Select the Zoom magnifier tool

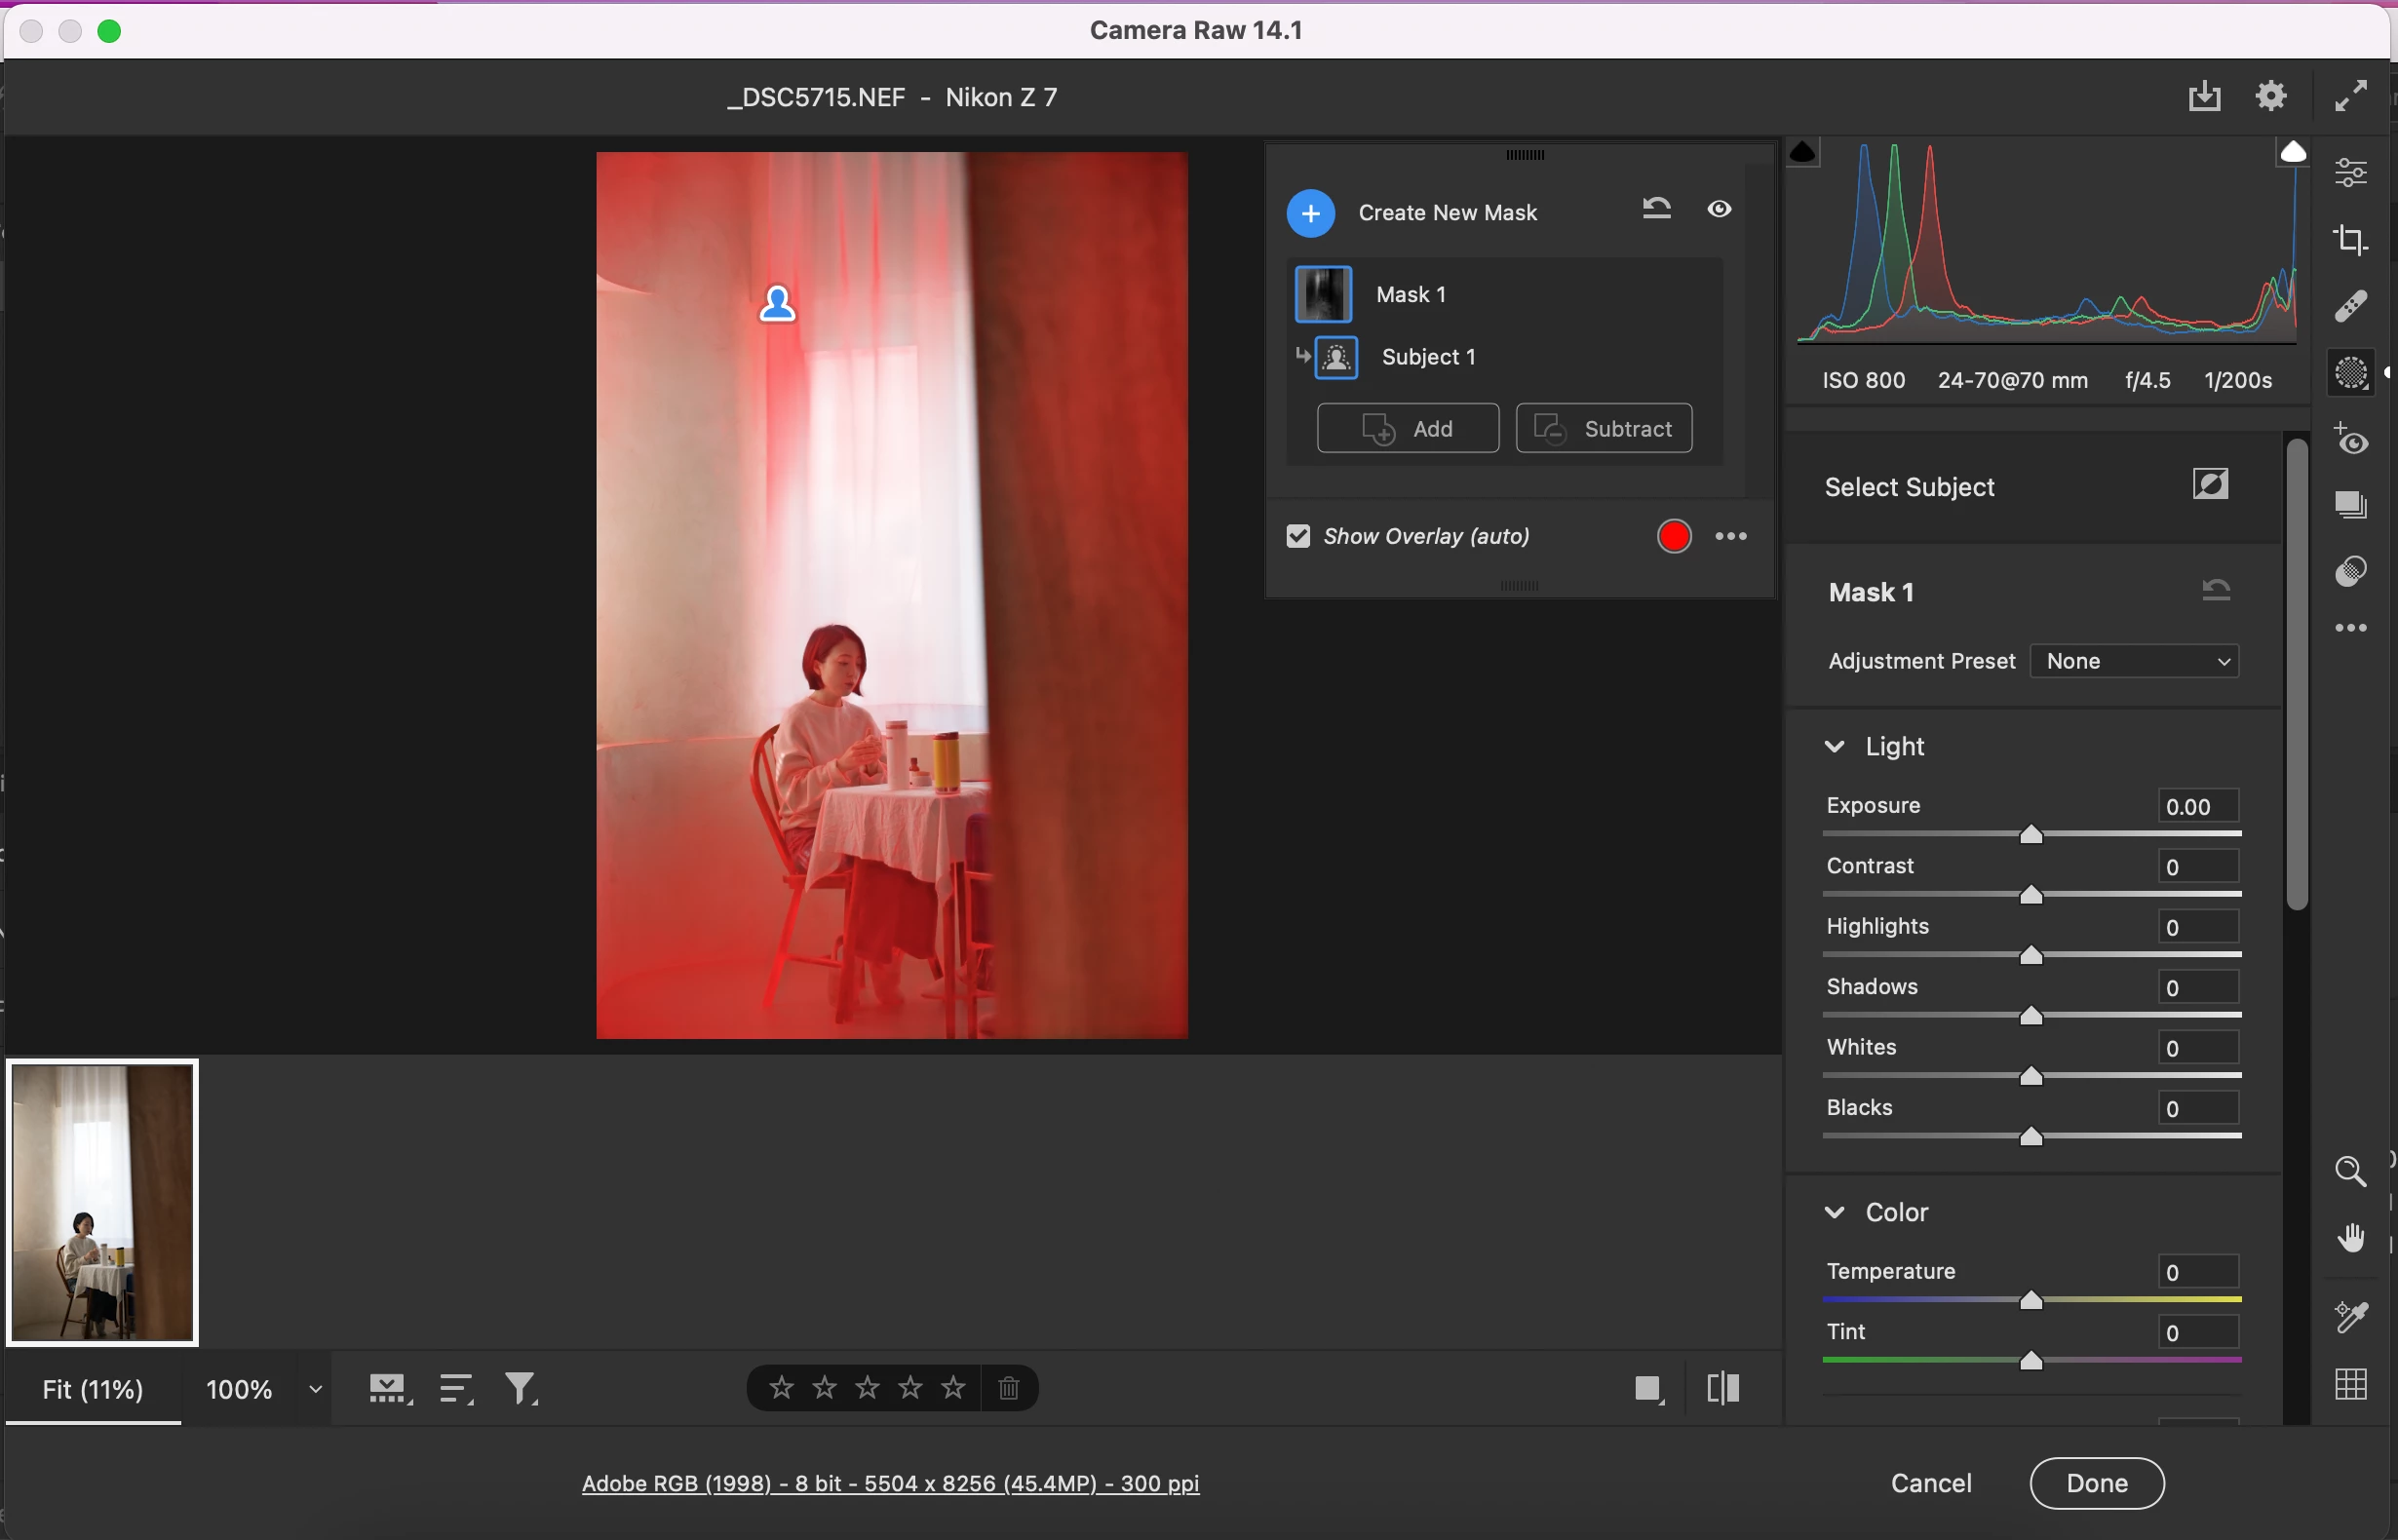2351,1172
